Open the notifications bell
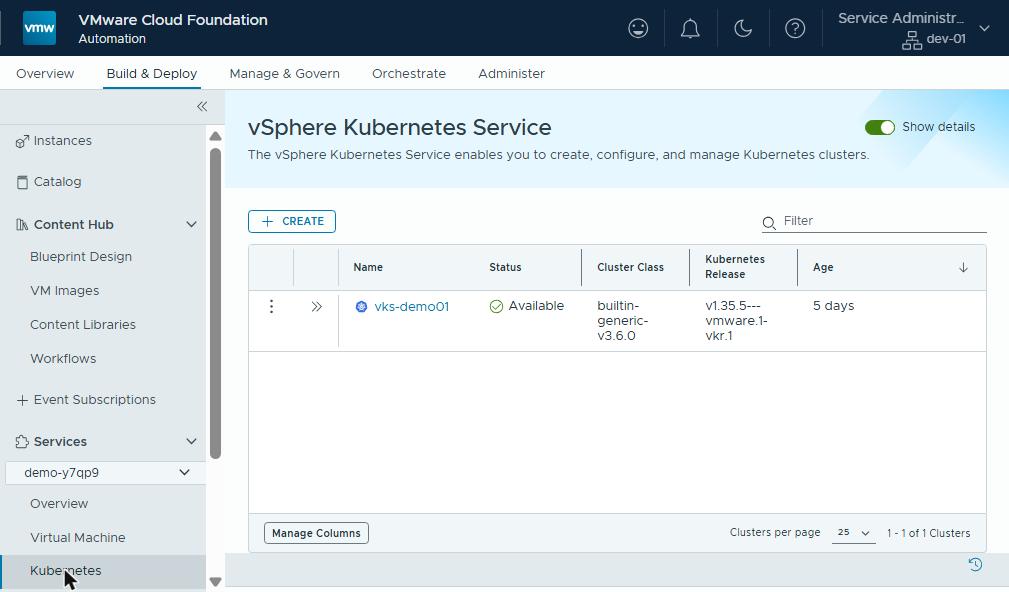This screenshot has height=592, width=1009. coord(690,28)
